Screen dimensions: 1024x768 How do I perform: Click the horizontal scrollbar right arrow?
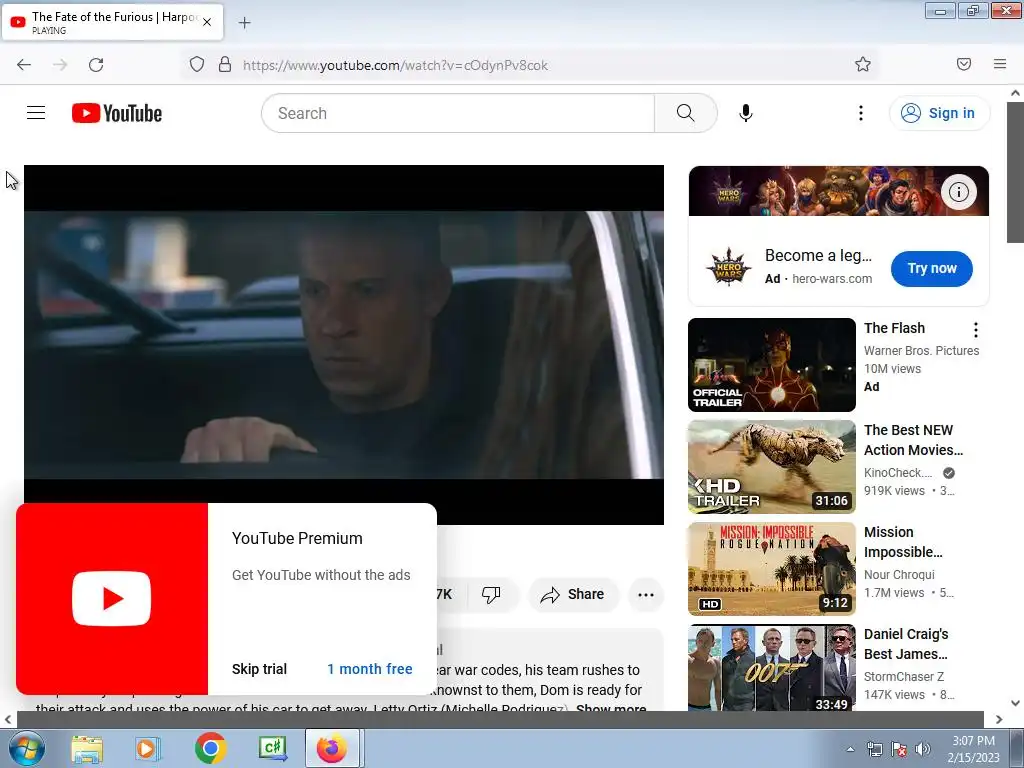point(999,719)
